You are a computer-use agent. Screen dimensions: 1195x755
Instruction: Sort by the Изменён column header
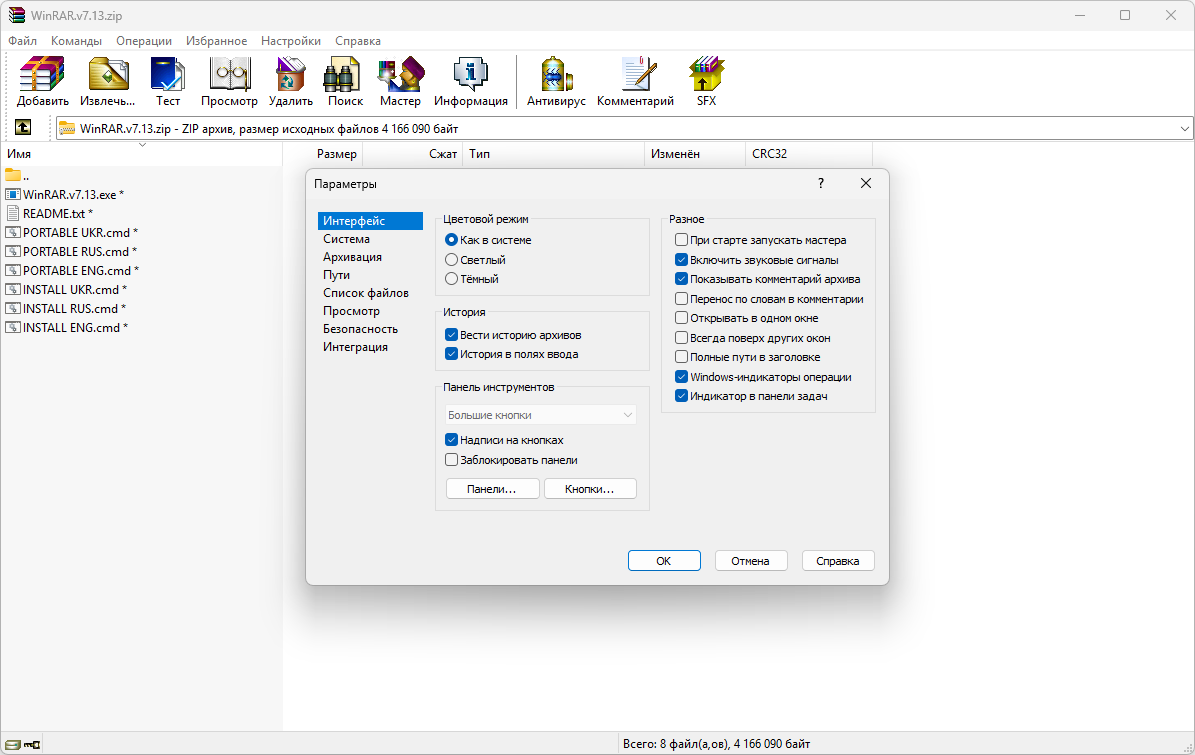tap(695, 154)
